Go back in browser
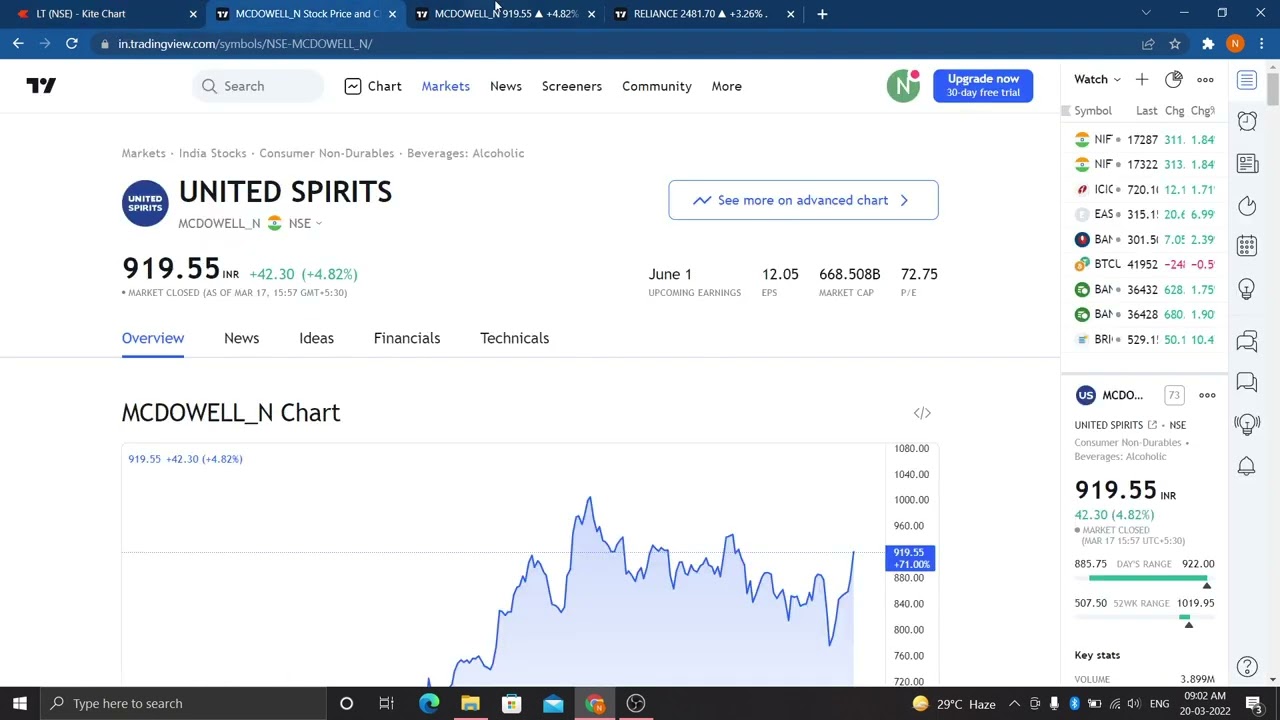This screenshot has height=720, width=1280. [x=18, y=43]
